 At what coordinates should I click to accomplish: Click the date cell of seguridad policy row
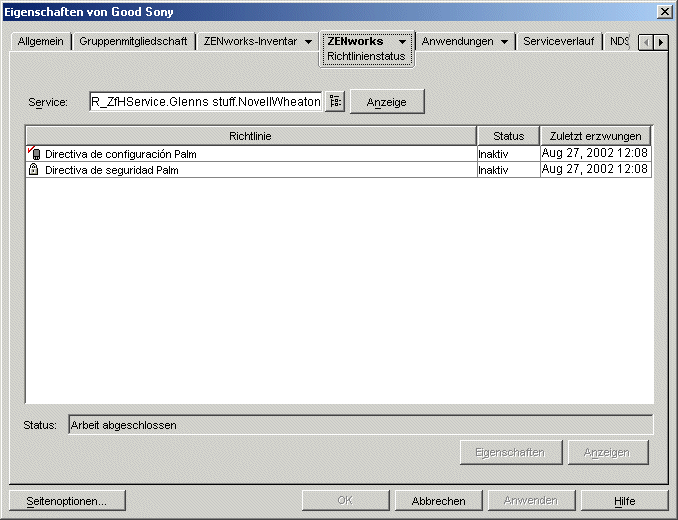pyautogui.click(x=595, y=169)
